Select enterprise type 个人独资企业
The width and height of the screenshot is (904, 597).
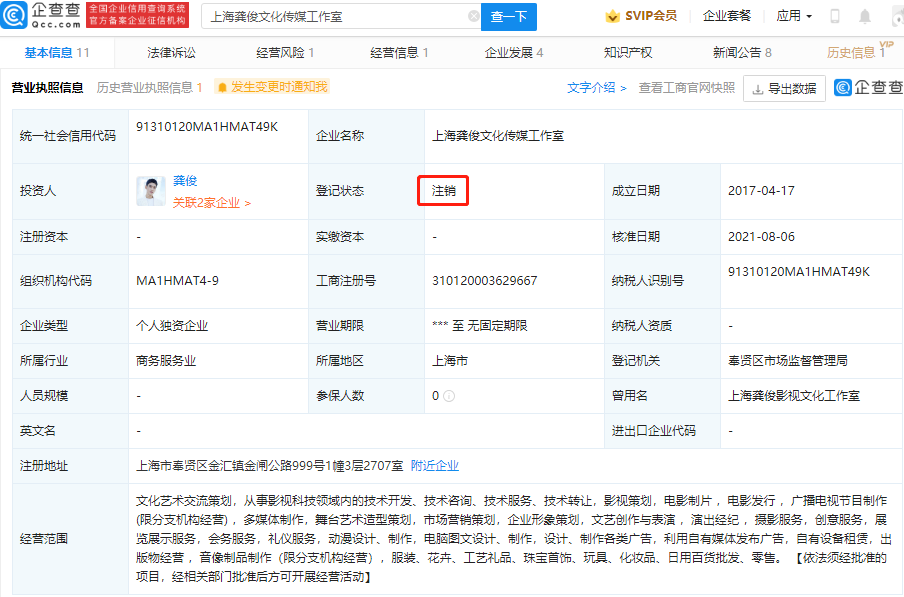[172, 326]
